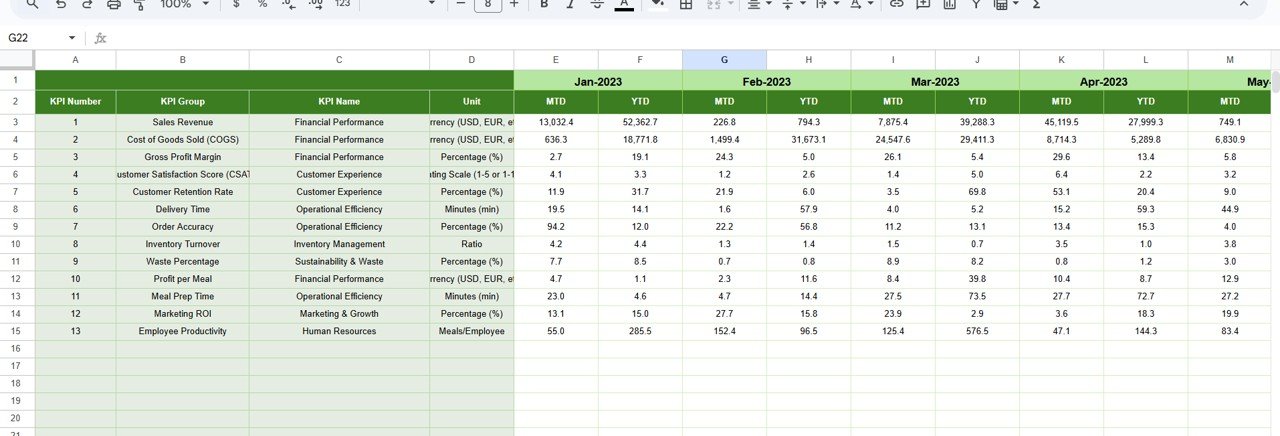Activate the paint format tool
The image size is (1280, 436).
pyautogui.click(x=139, y=5)
